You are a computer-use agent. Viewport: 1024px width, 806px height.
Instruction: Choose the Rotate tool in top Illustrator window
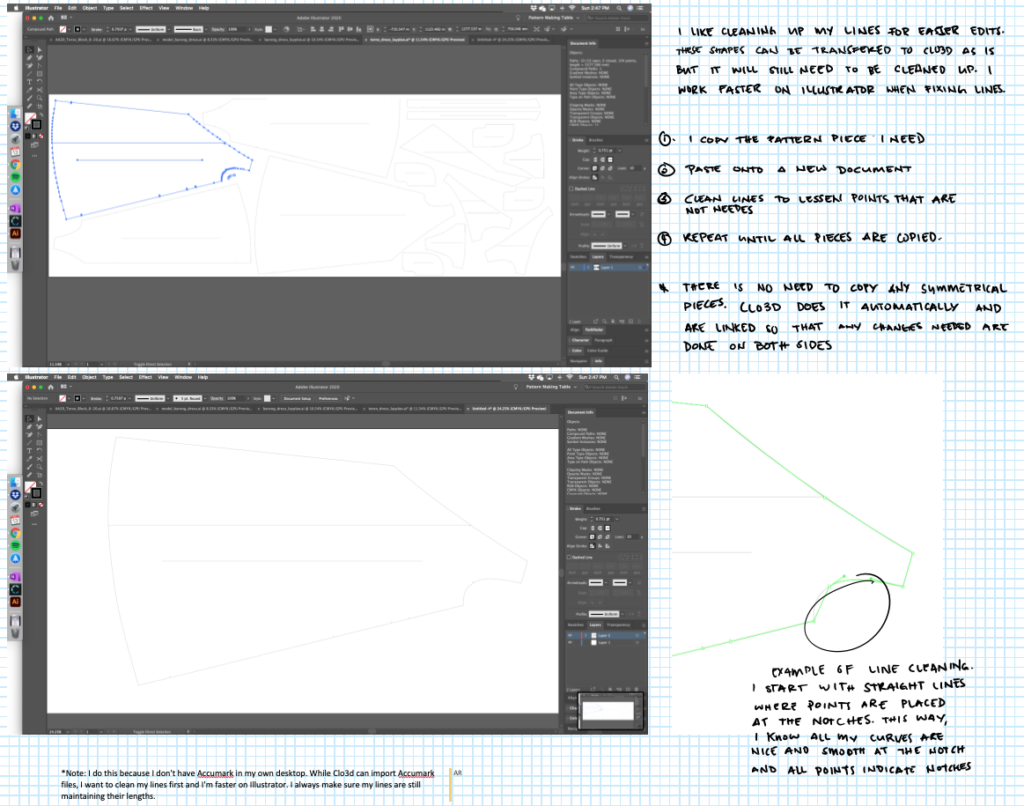(39, 82)
